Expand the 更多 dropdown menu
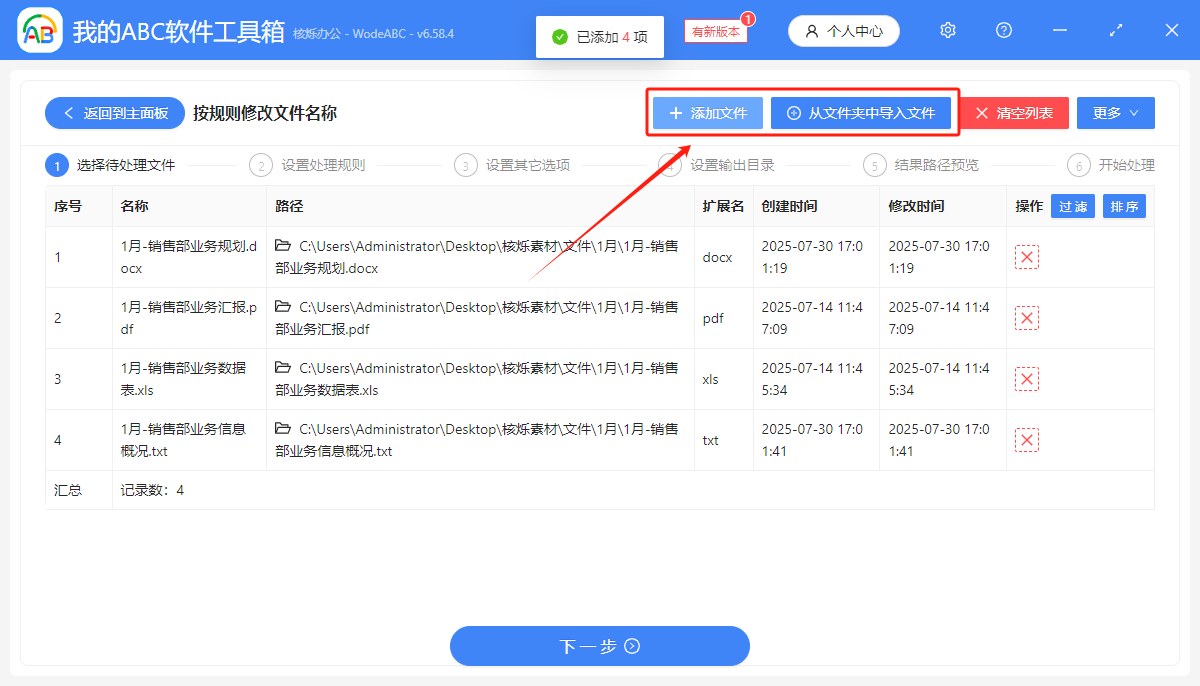The height and width of the screenshot is (686, 1200). pos(1115,112)
